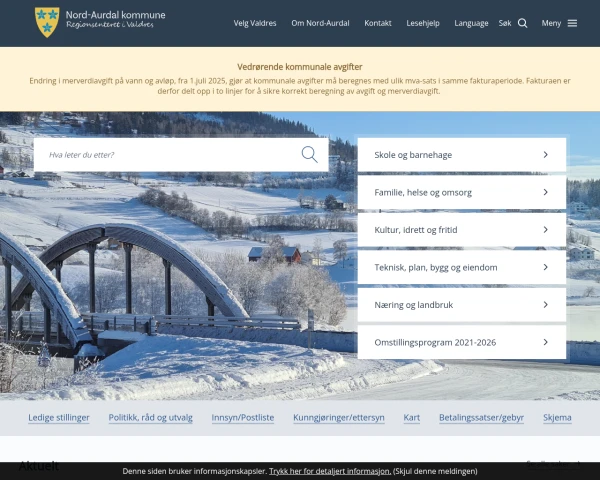This screenshot has height=480, width=600.
Task: Open the Innsyn/Postliste link
Action: pyautogui.click(x=243, y=418)
